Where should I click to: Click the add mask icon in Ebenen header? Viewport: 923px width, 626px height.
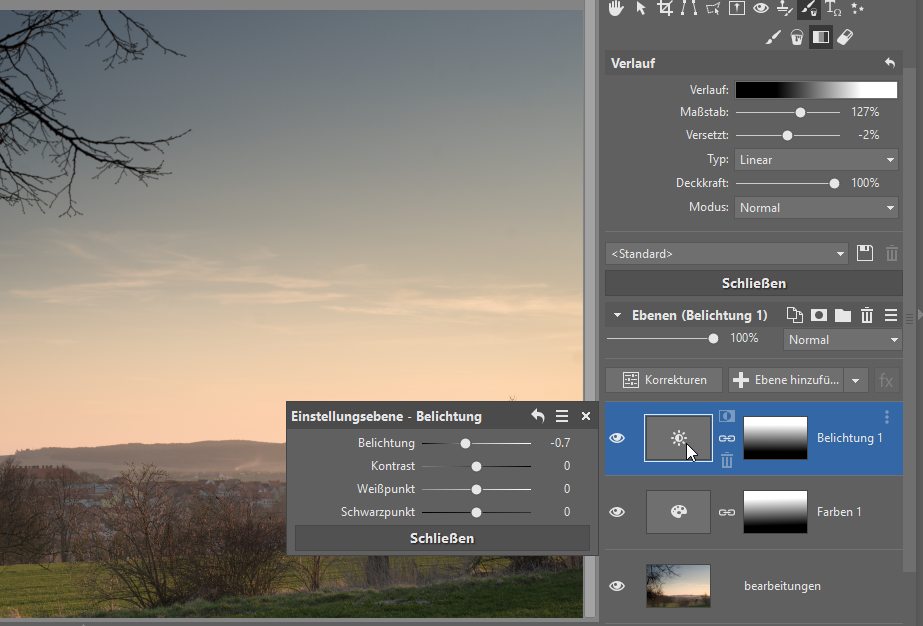tap(819, 315)
